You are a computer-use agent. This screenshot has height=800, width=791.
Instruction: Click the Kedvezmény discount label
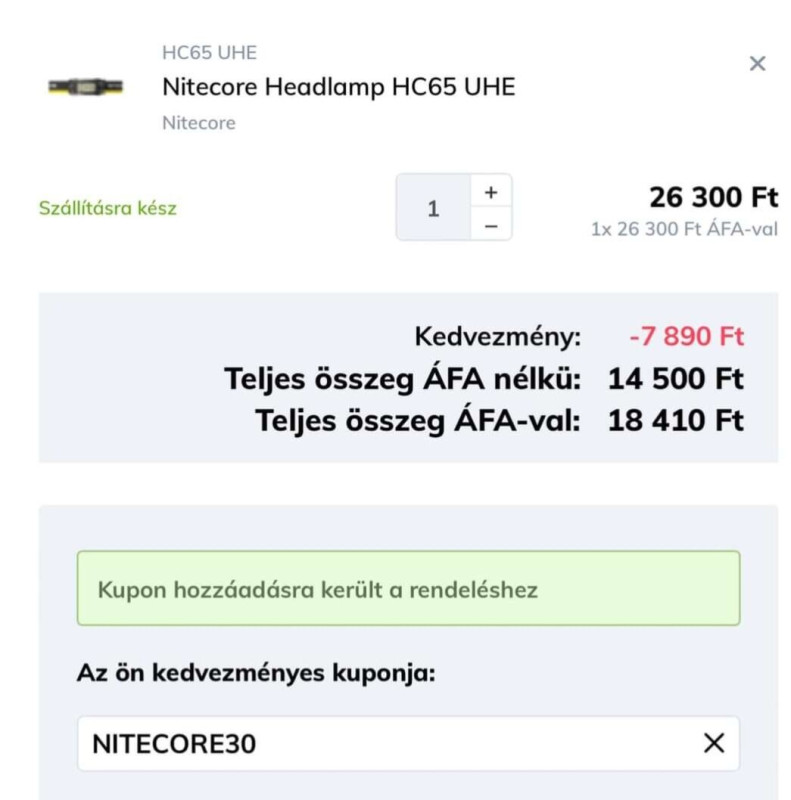click(x=498, y=337)
